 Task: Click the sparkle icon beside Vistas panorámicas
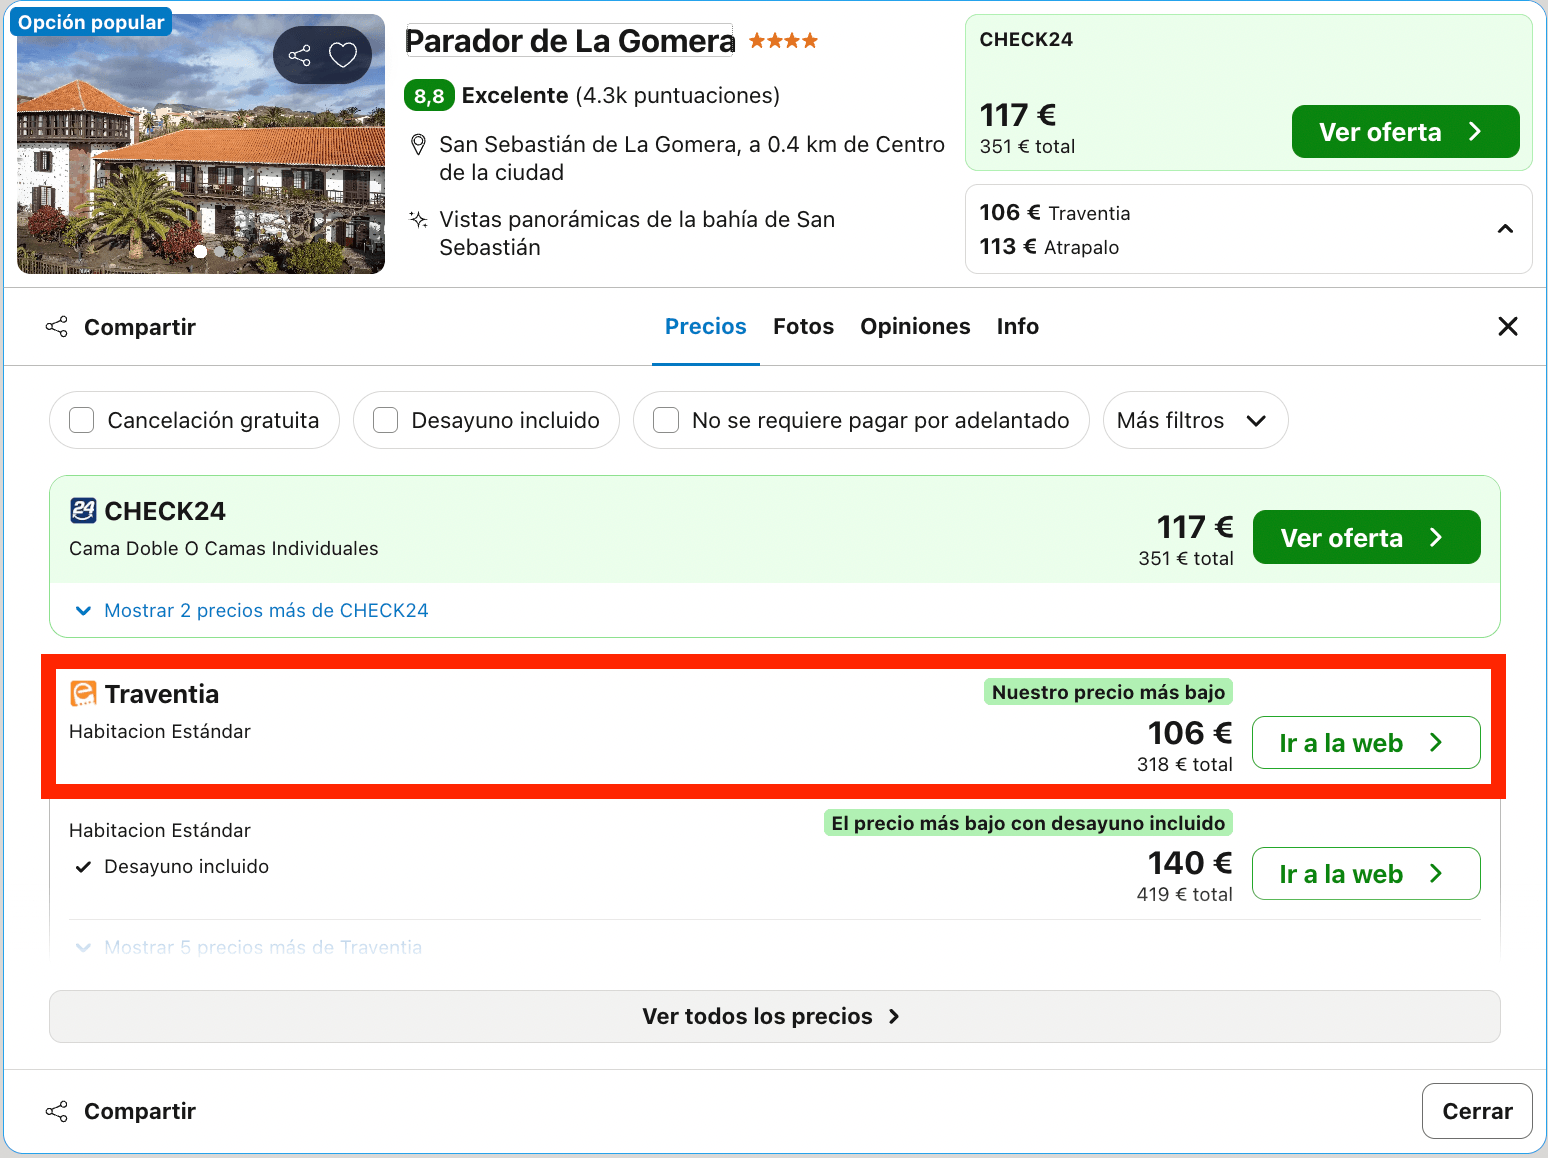point(419,219)
